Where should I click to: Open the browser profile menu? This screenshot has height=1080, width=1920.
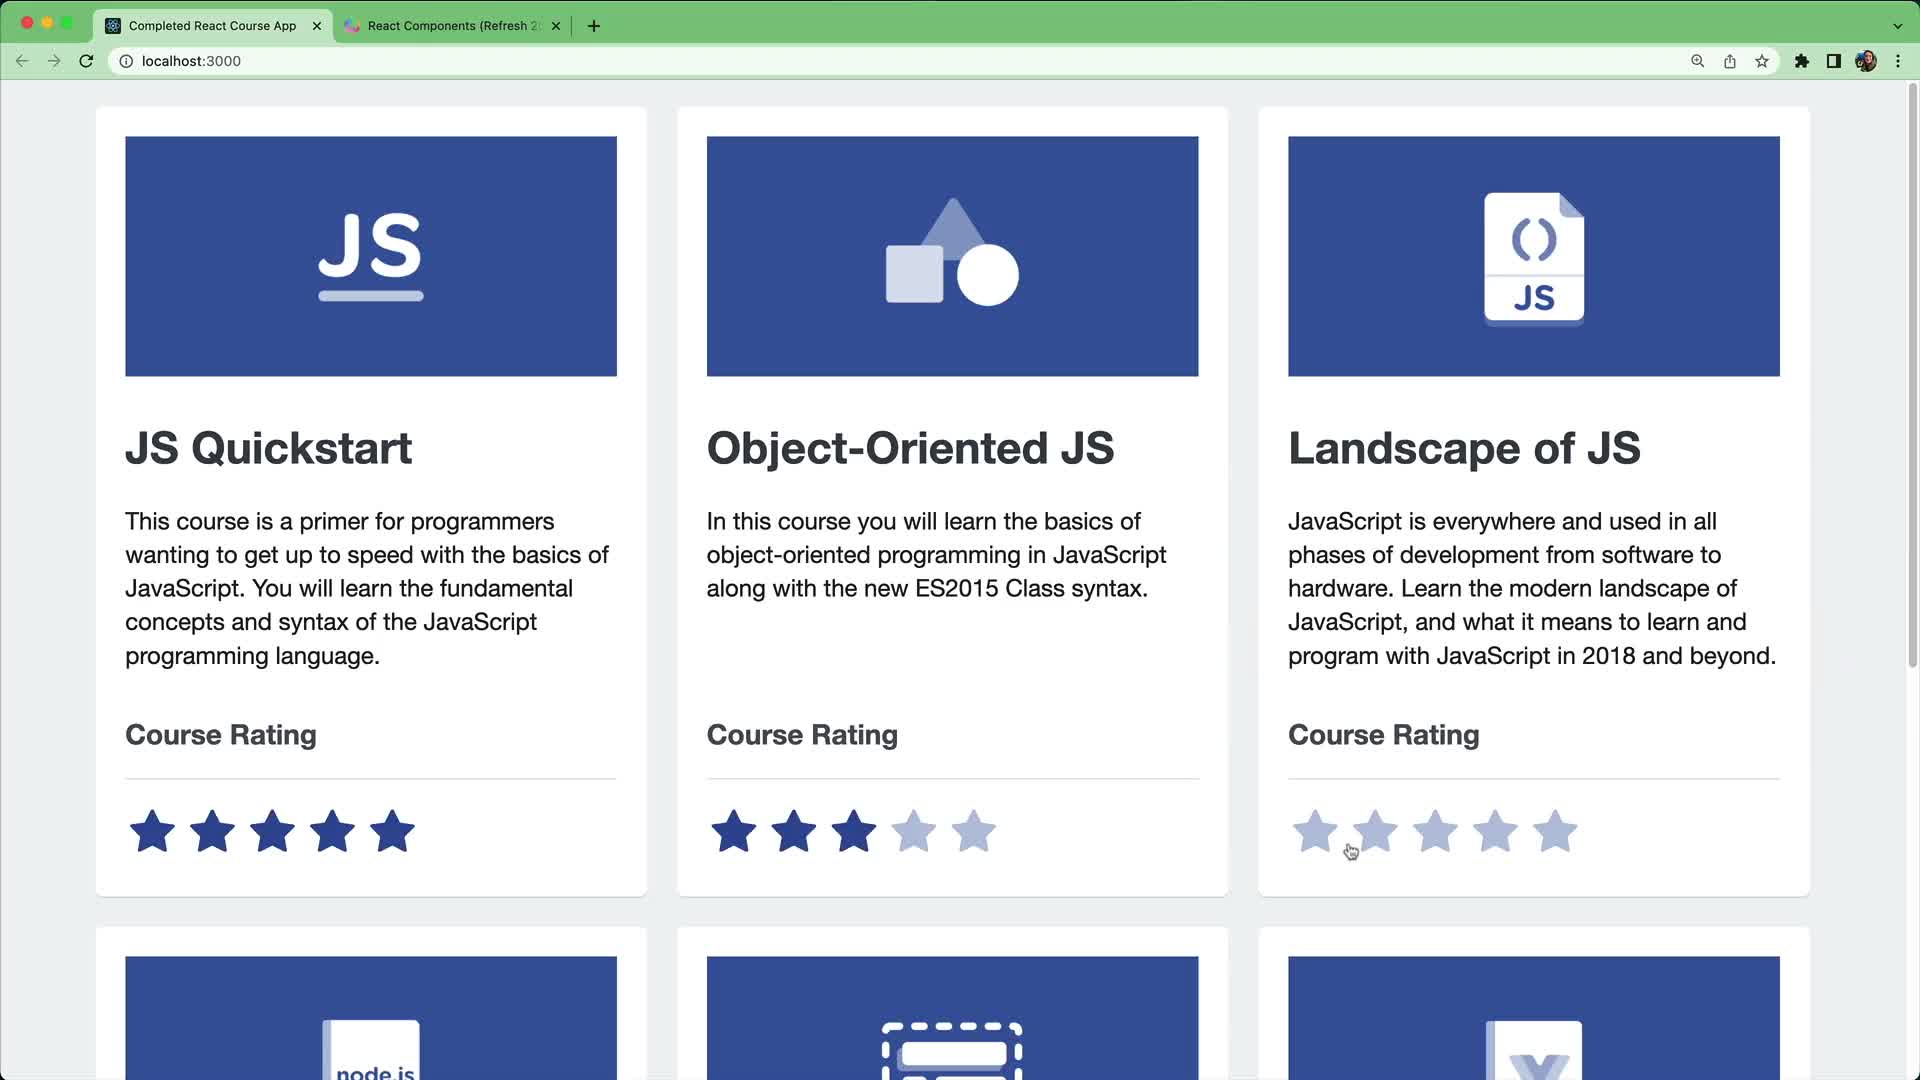point(1866,61)
